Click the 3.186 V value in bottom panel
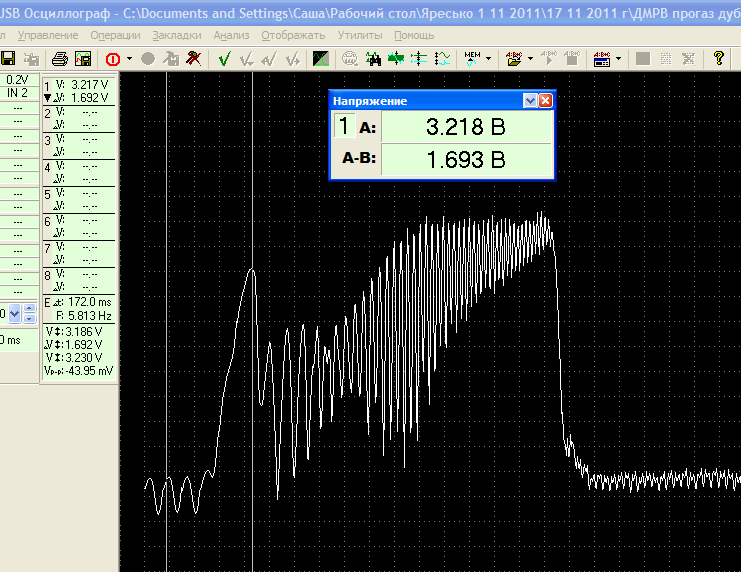741x572 pixels. click(x=84, y=331)
